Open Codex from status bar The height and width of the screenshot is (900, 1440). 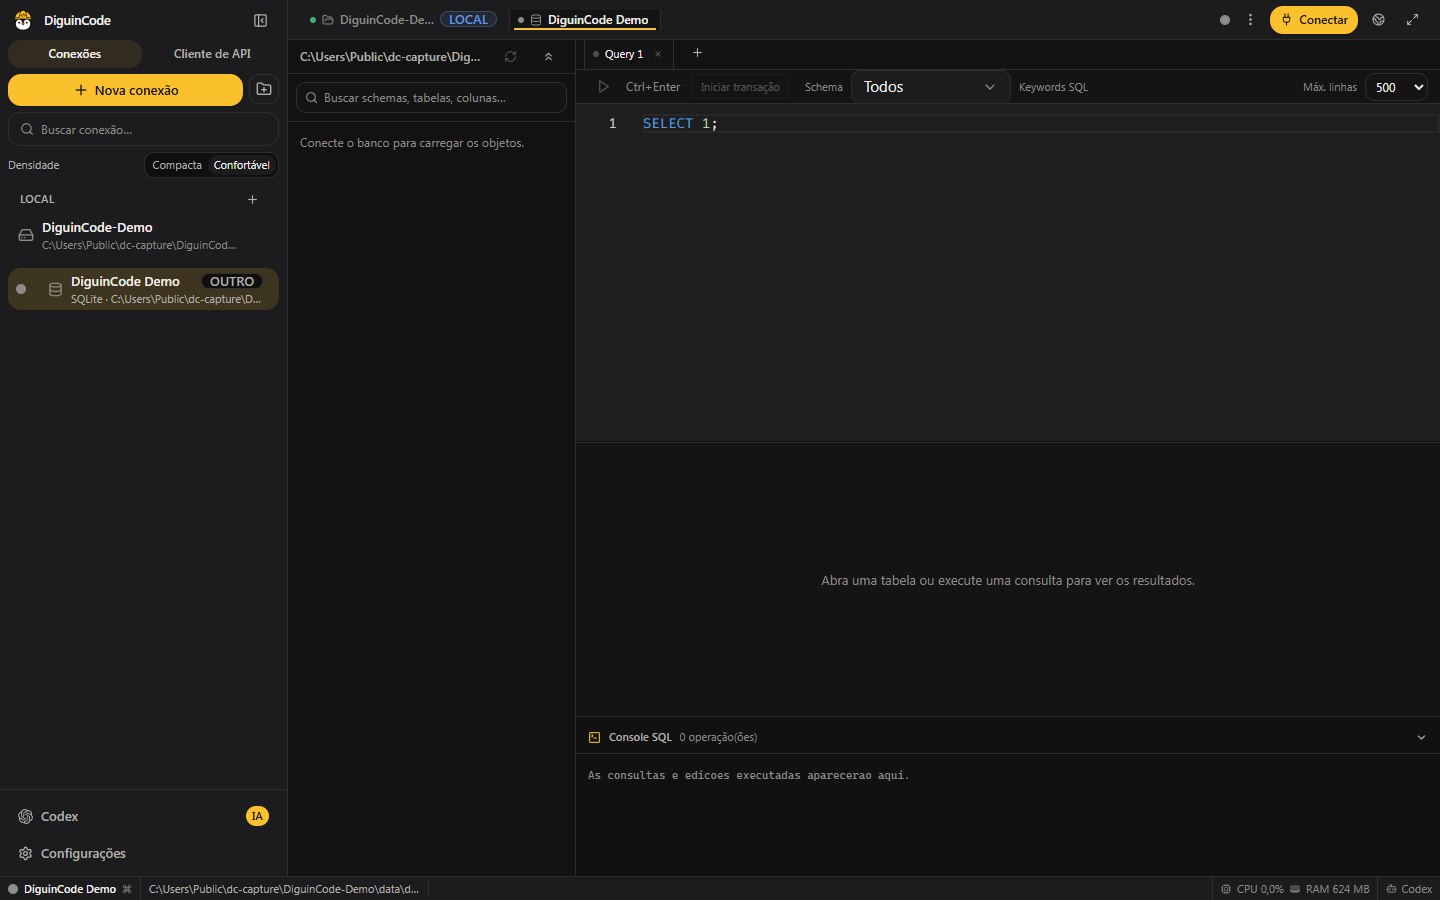click(x=1409, y=889)
